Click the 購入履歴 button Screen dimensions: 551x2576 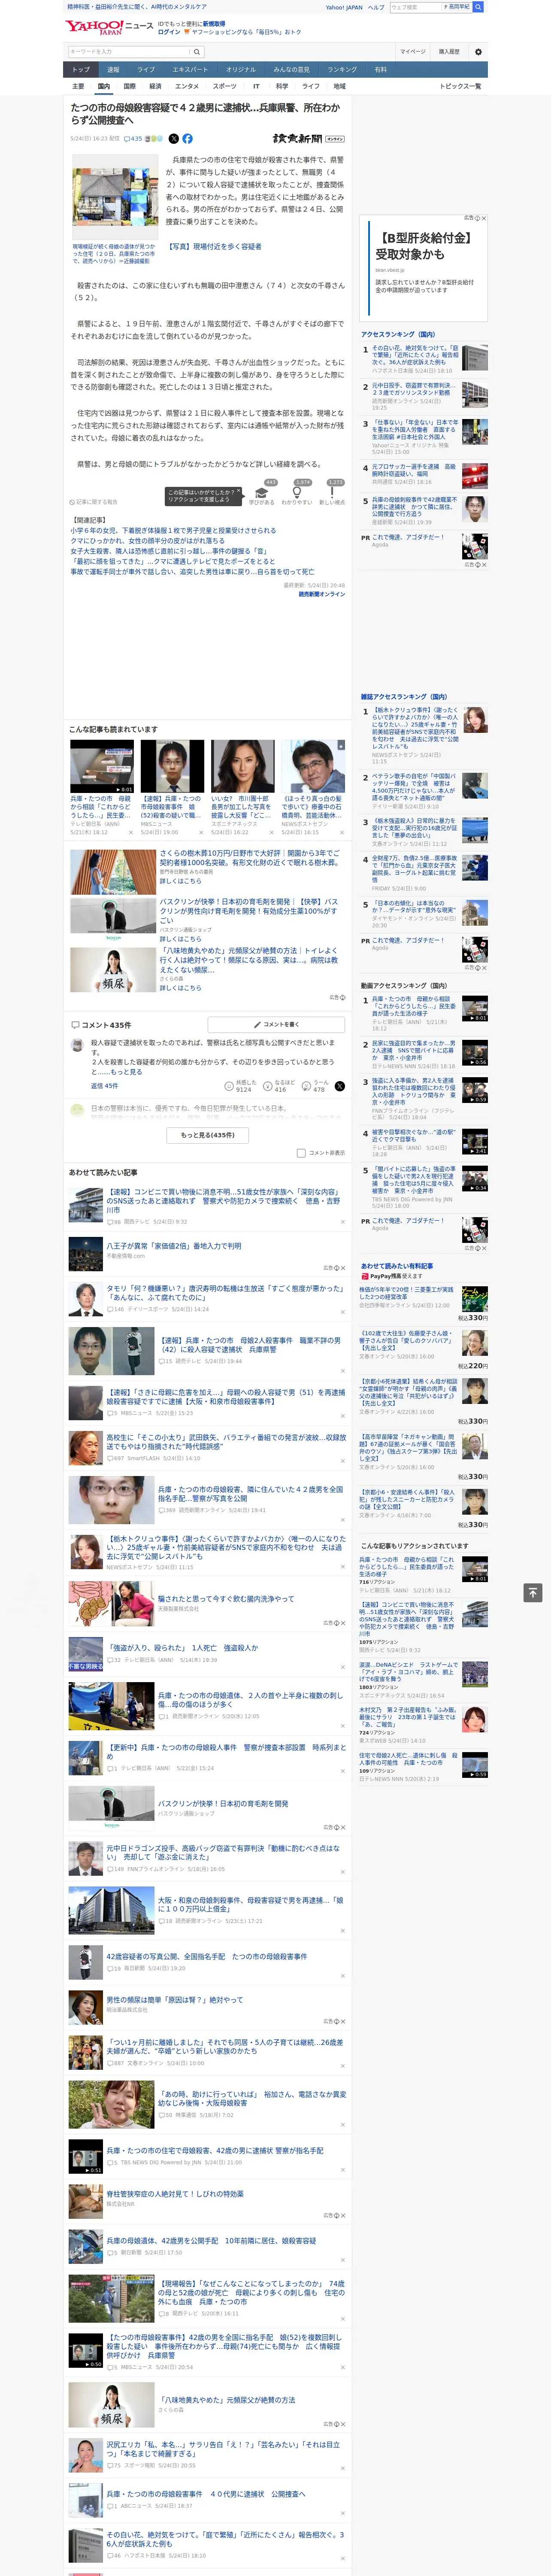point(449,52)
